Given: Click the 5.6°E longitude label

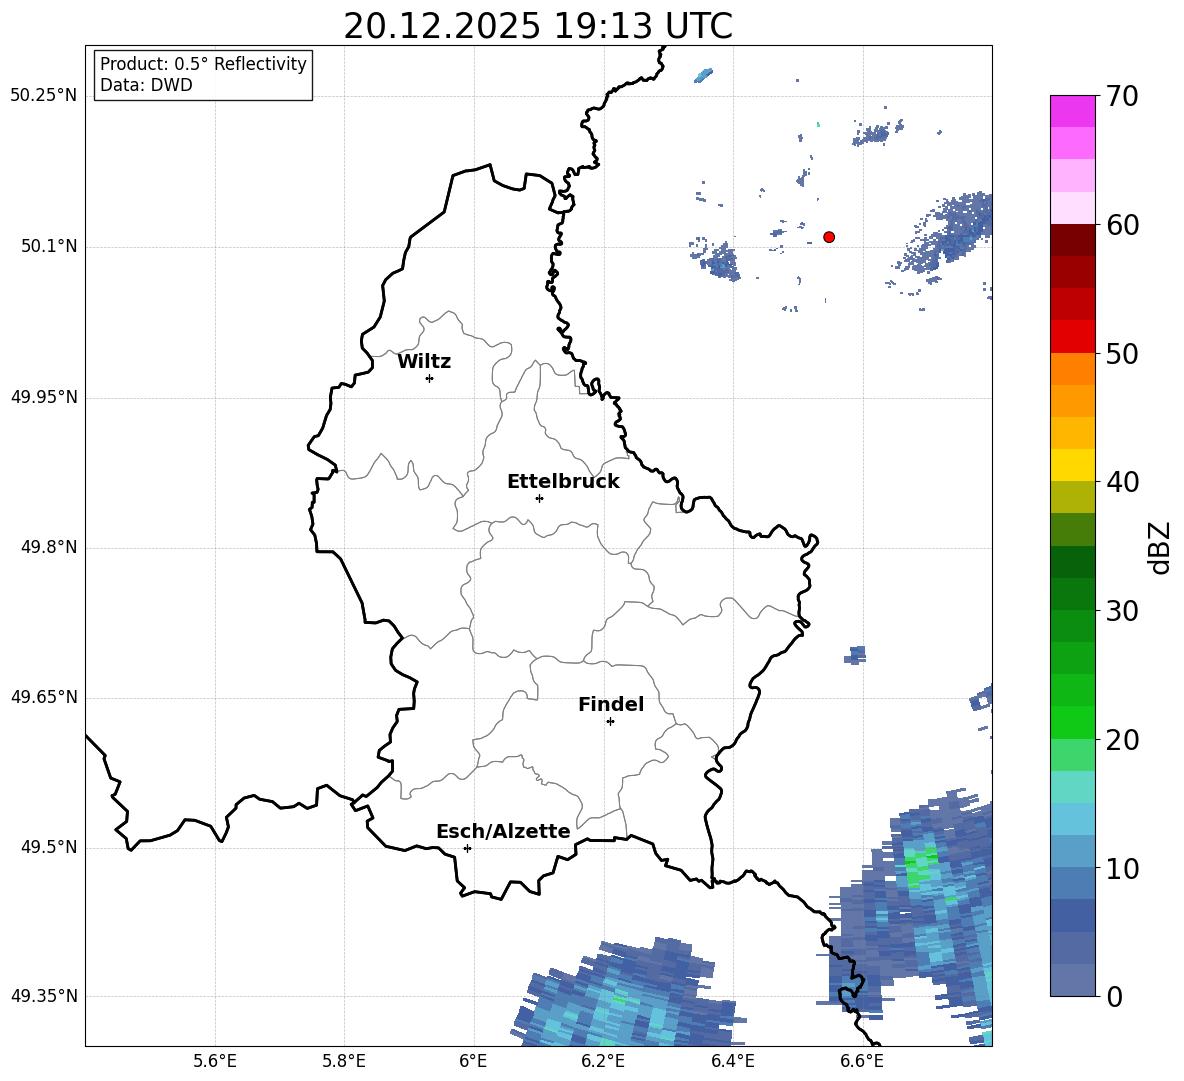Looking at the screenshot, I should click(215, 1061).
